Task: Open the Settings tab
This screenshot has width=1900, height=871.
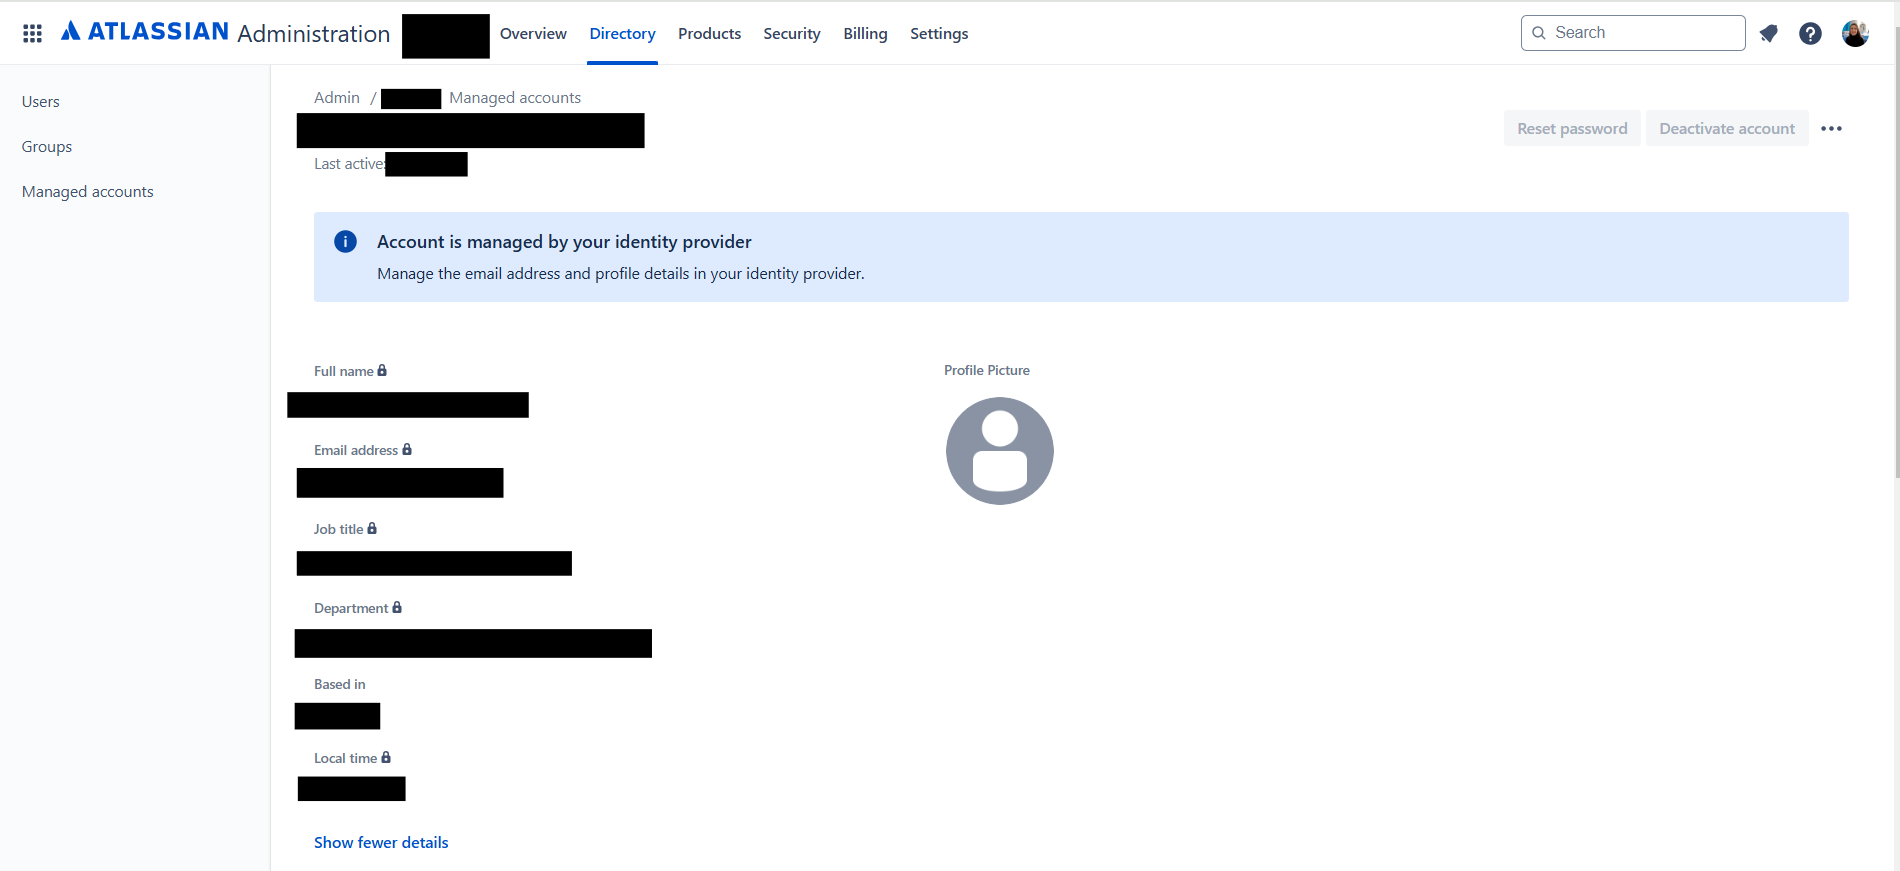Action: tap(939, 33)
